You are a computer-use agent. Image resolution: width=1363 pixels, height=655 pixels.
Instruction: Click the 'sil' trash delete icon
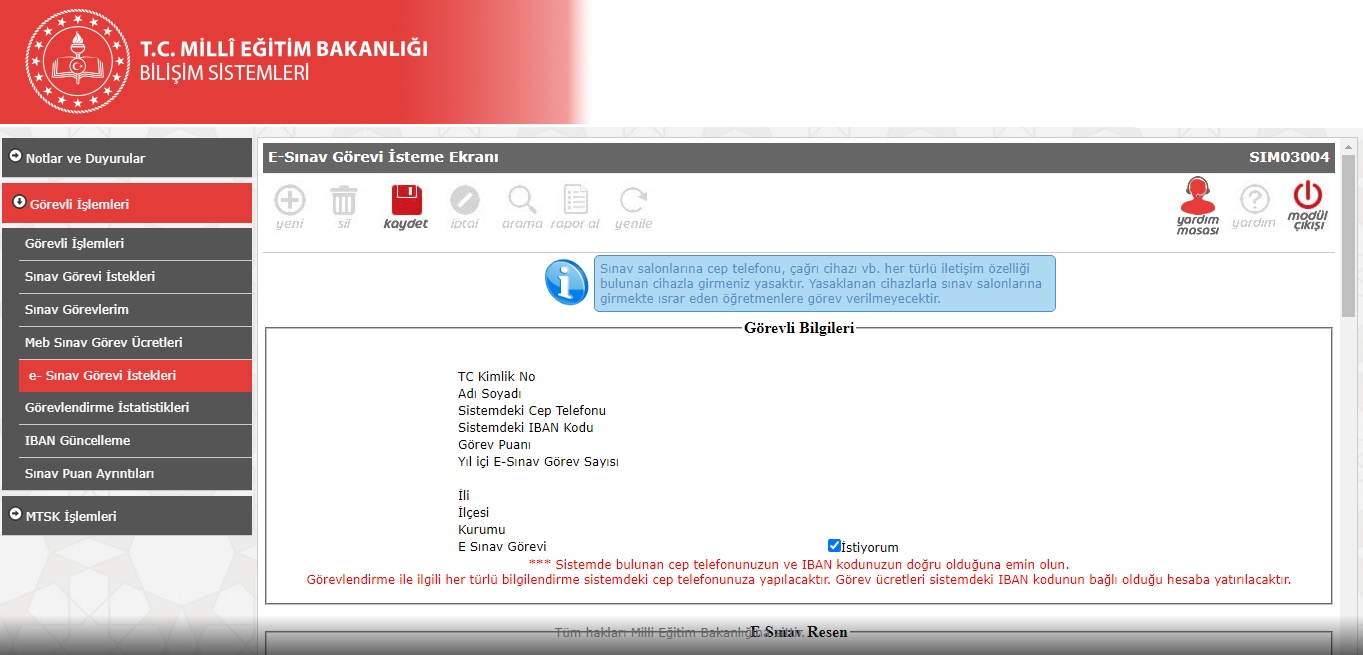tap(344, 203)
